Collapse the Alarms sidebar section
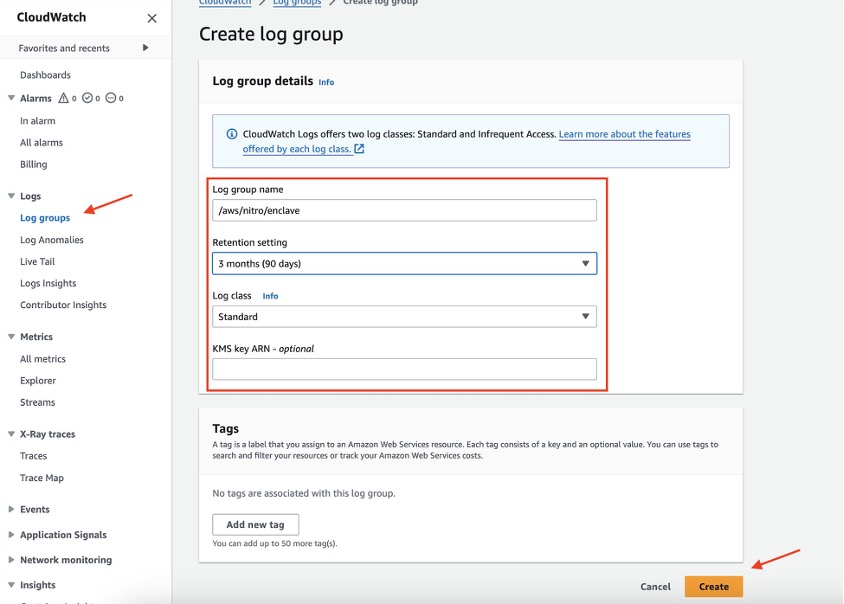The image size is (844, 604). click(12, 97)
